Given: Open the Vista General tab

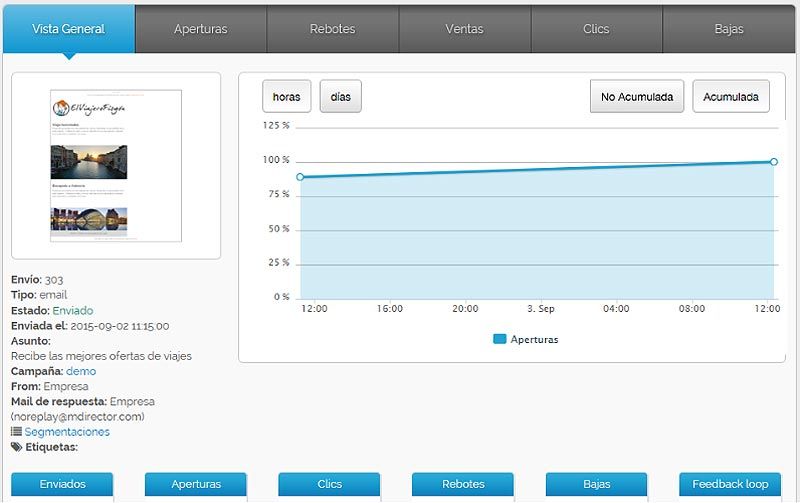Looking at the screenshot, I should pyautogui.click(x=69, y=29).
